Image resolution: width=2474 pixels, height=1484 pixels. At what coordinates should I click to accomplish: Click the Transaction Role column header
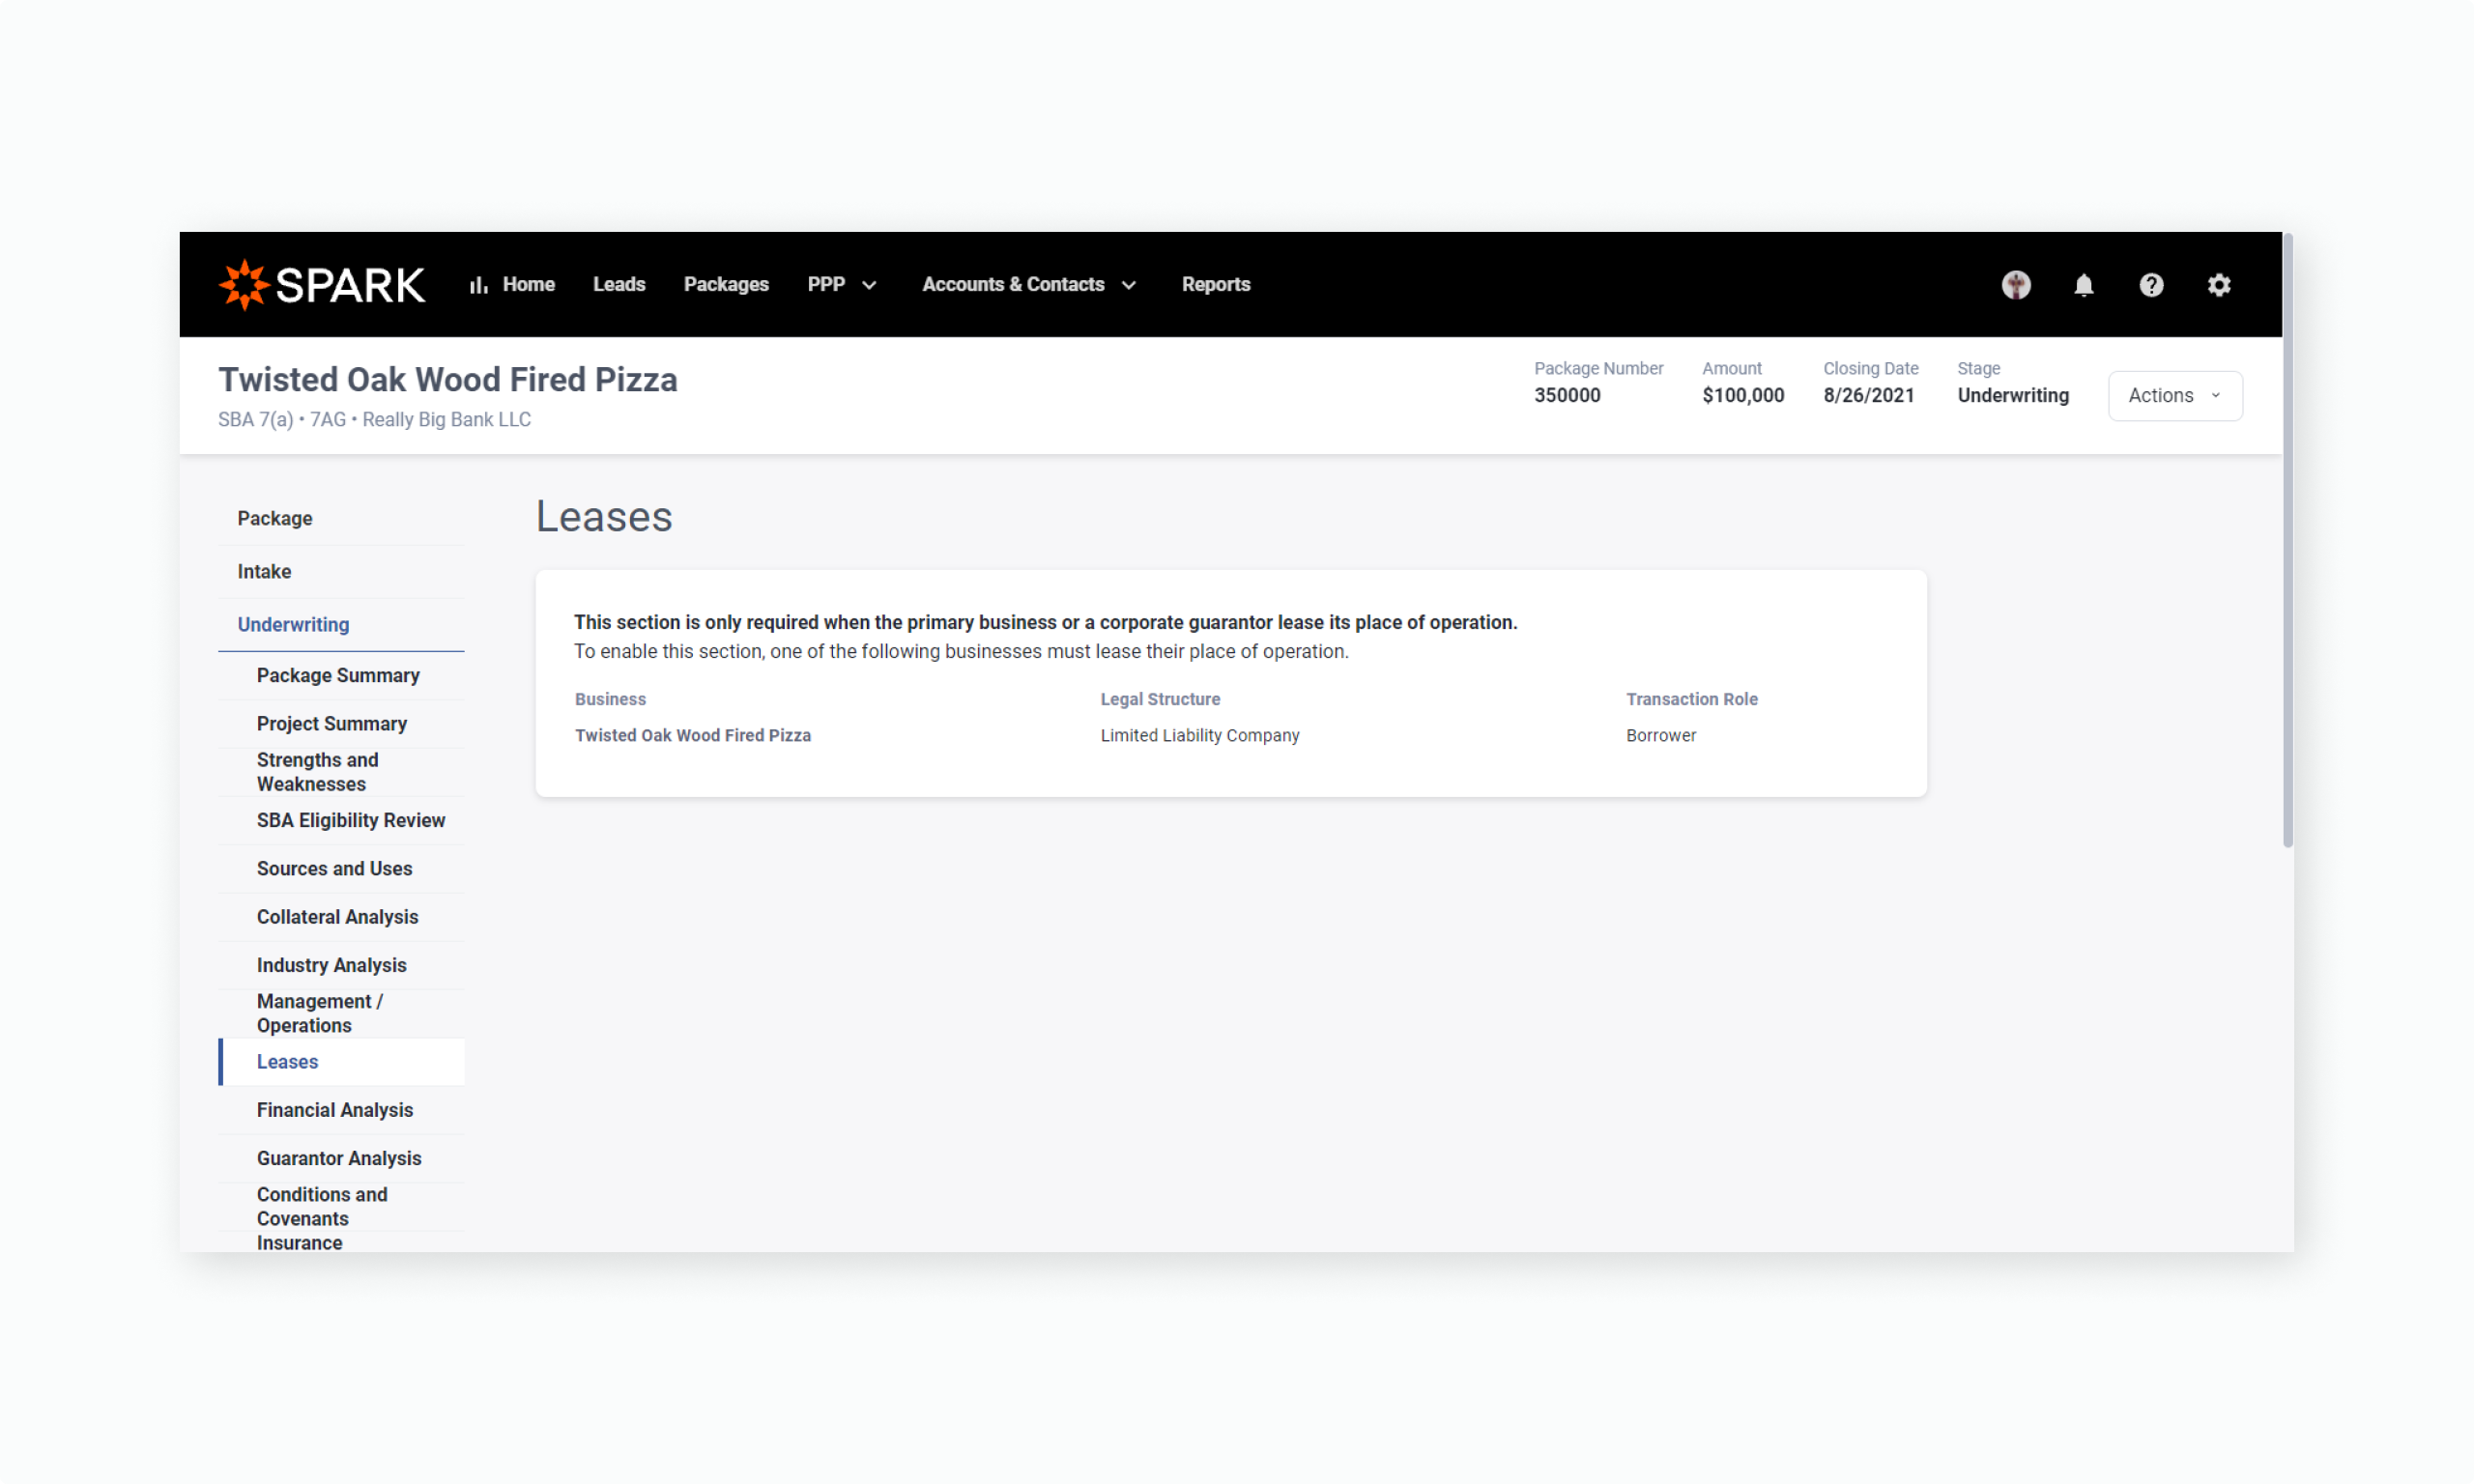1691,699
